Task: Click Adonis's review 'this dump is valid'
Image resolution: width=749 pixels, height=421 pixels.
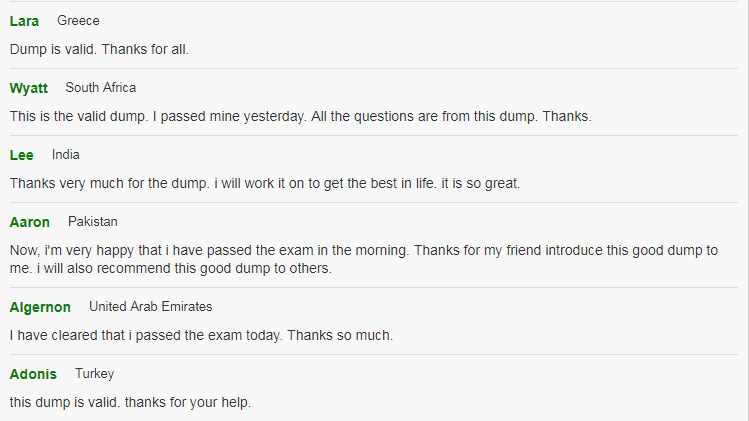Action: (x=130, y=402)
